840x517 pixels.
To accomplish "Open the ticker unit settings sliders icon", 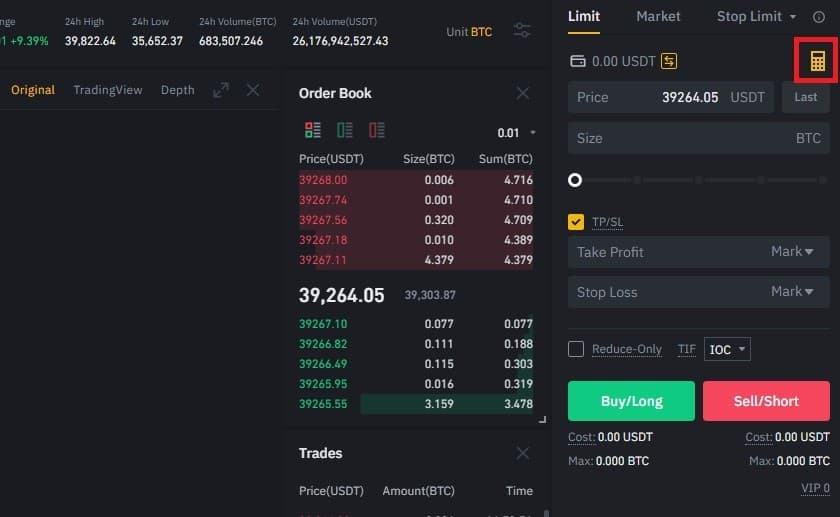I will tap(521, 31).
